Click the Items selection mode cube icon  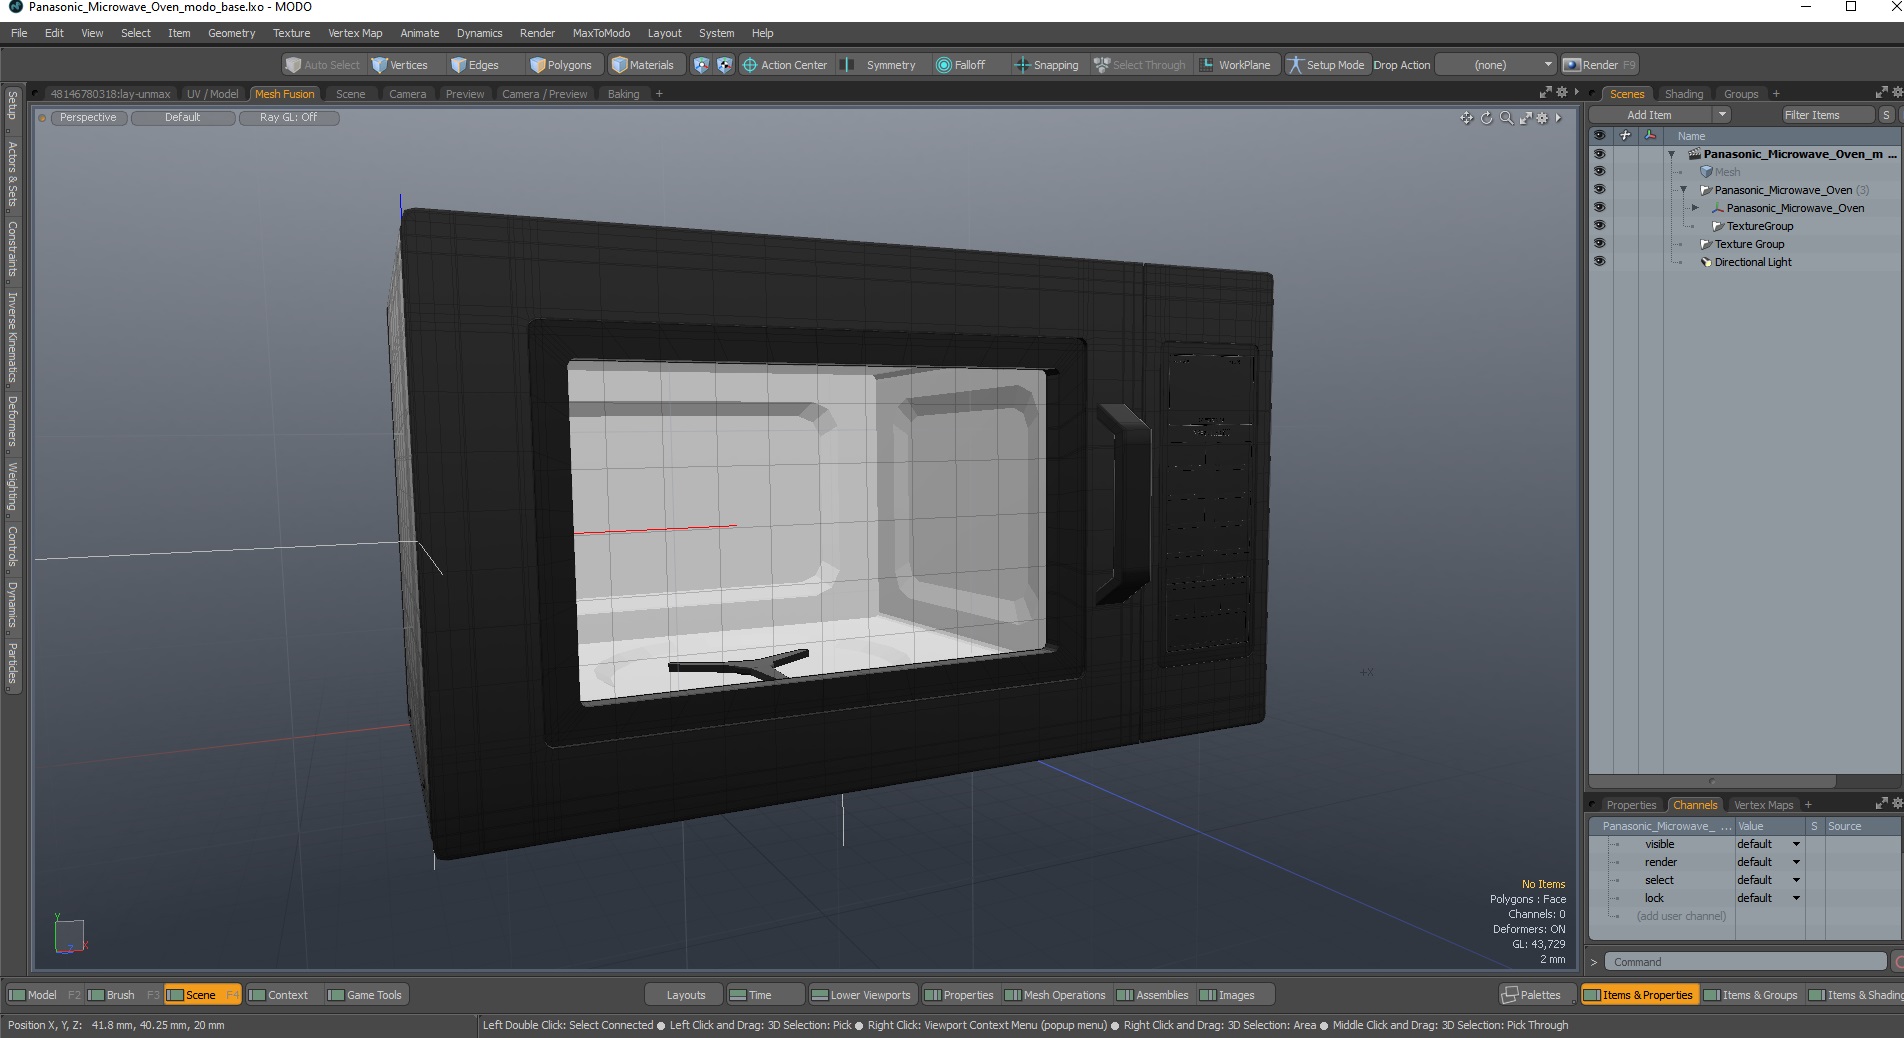[701, 65]
